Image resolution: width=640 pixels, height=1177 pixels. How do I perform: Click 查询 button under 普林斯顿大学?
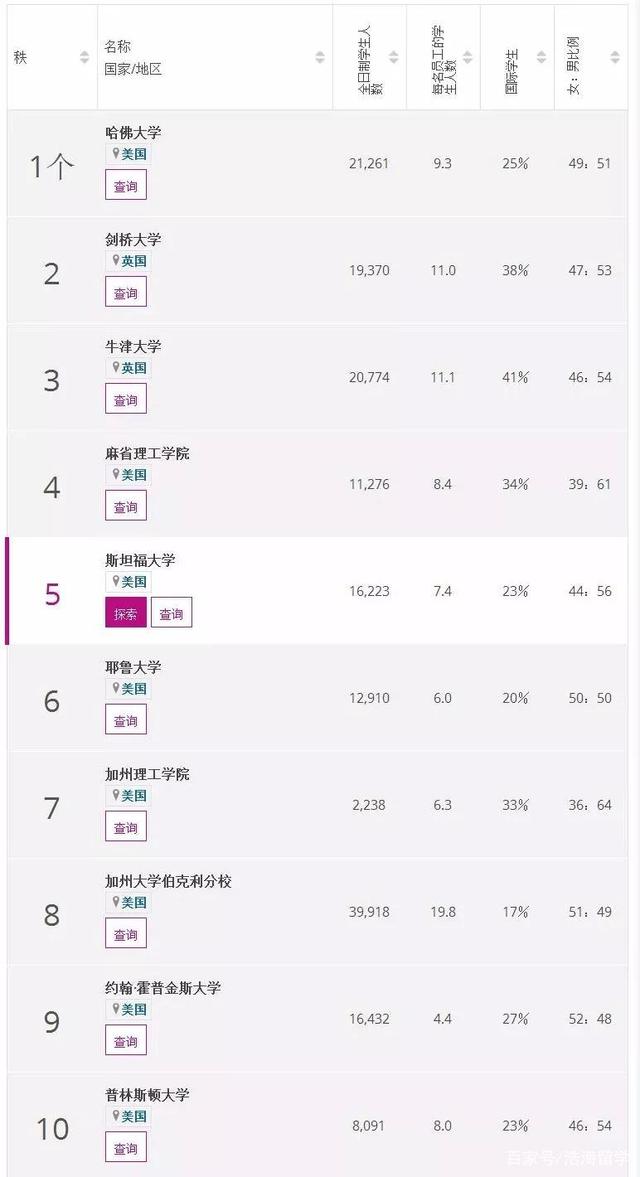point(125,1149)
